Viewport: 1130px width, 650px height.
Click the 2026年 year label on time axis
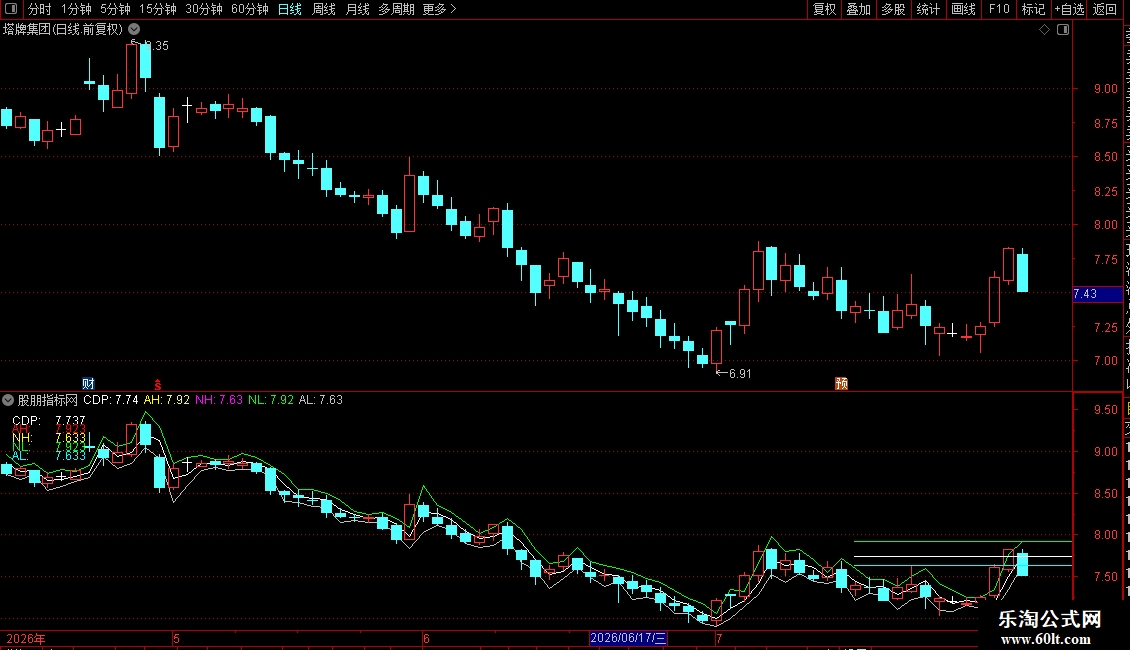[x=26, y=638]
